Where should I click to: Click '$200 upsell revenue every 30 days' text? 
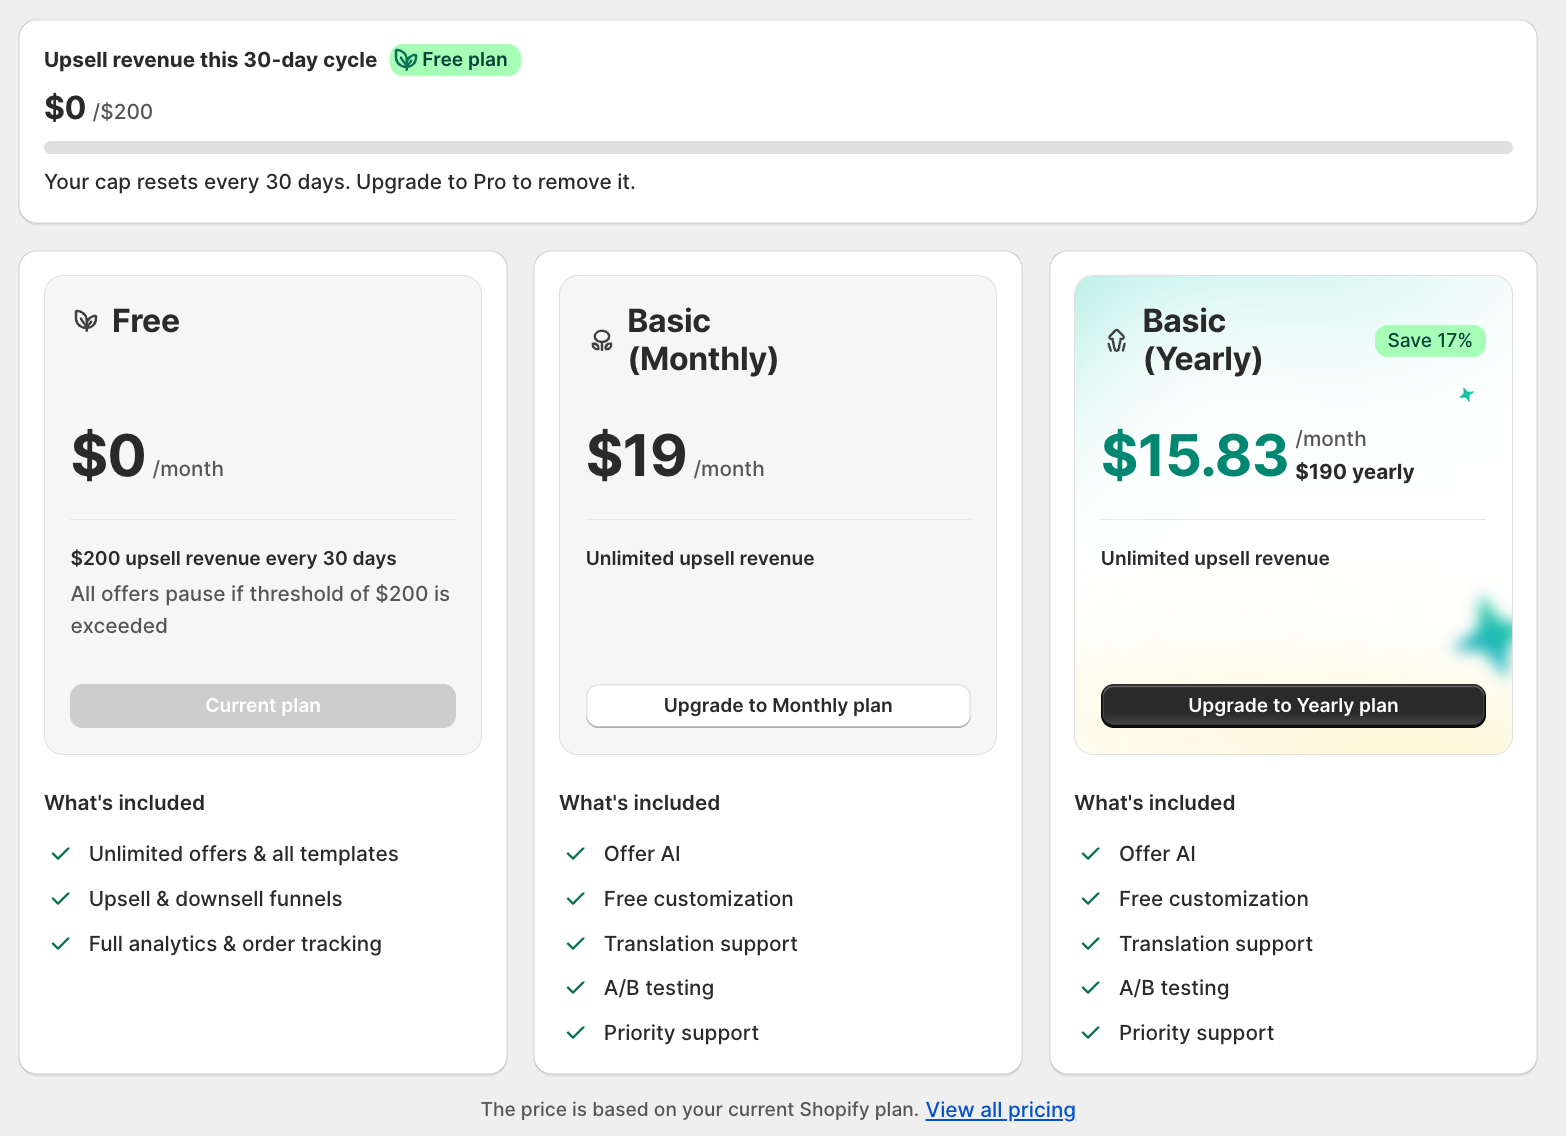(x=234, y=559)
